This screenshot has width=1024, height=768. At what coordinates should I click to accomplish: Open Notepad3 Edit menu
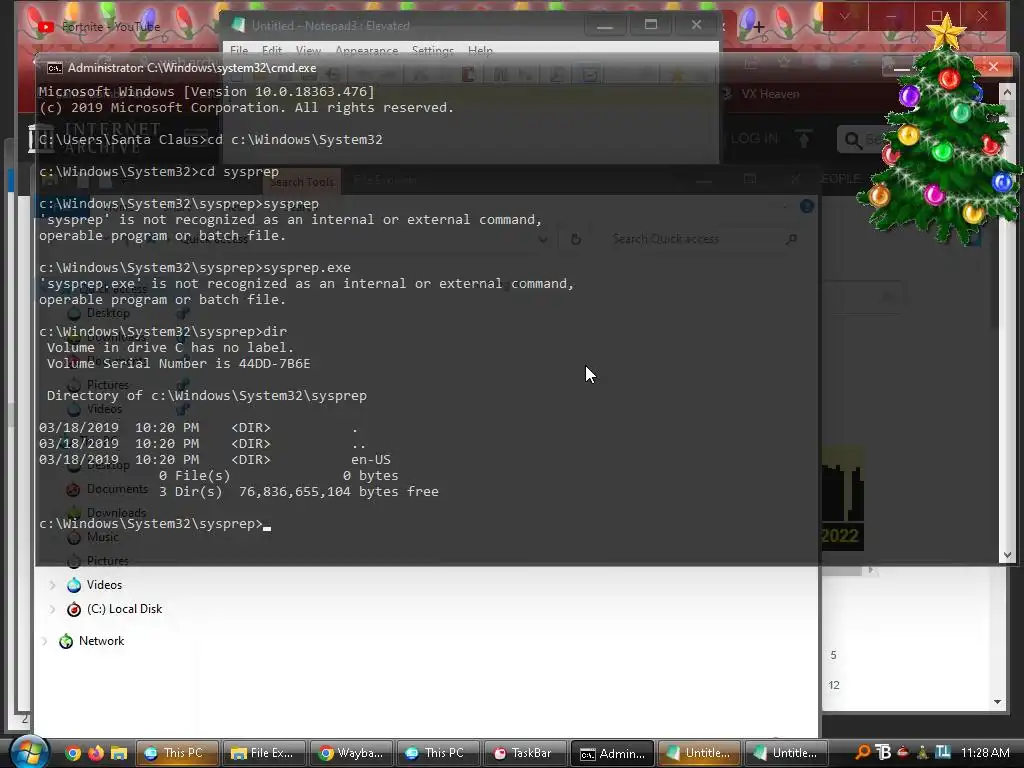[x=272, y=50]
